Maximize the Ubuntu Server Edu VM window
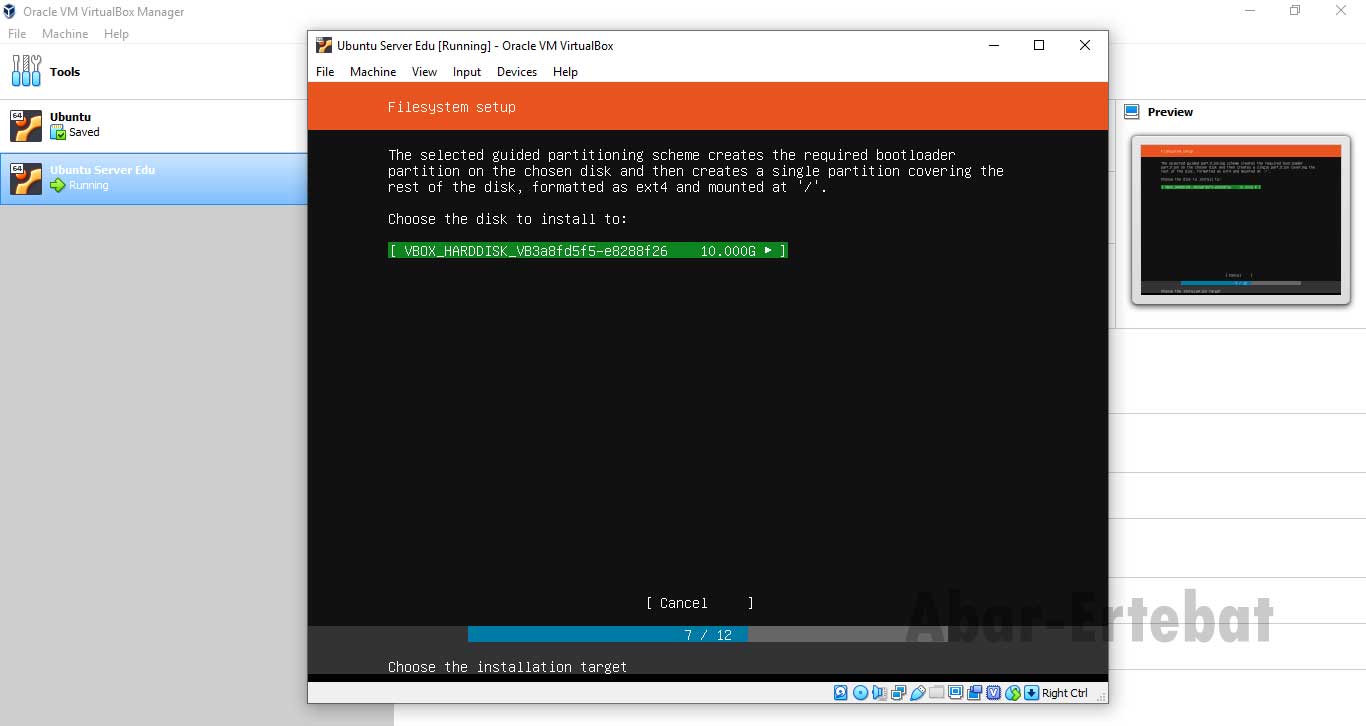The height and width of the screenshot is (726, 1366). click(1039, 45)
